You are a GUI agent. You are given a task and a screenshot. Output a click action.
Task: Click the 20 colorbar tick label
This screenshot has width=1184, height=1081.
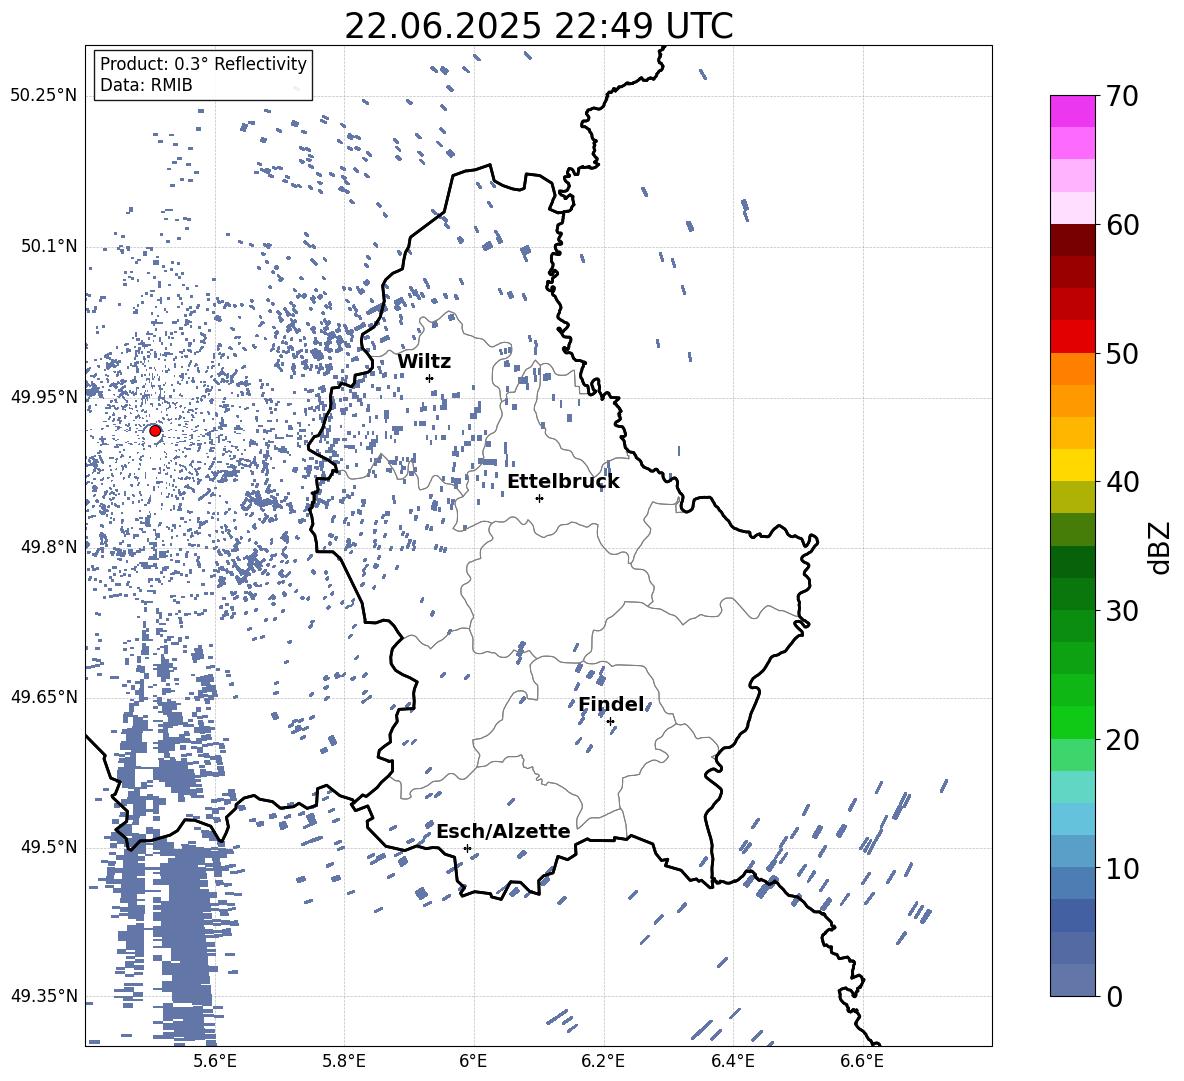coord(1122,740)
